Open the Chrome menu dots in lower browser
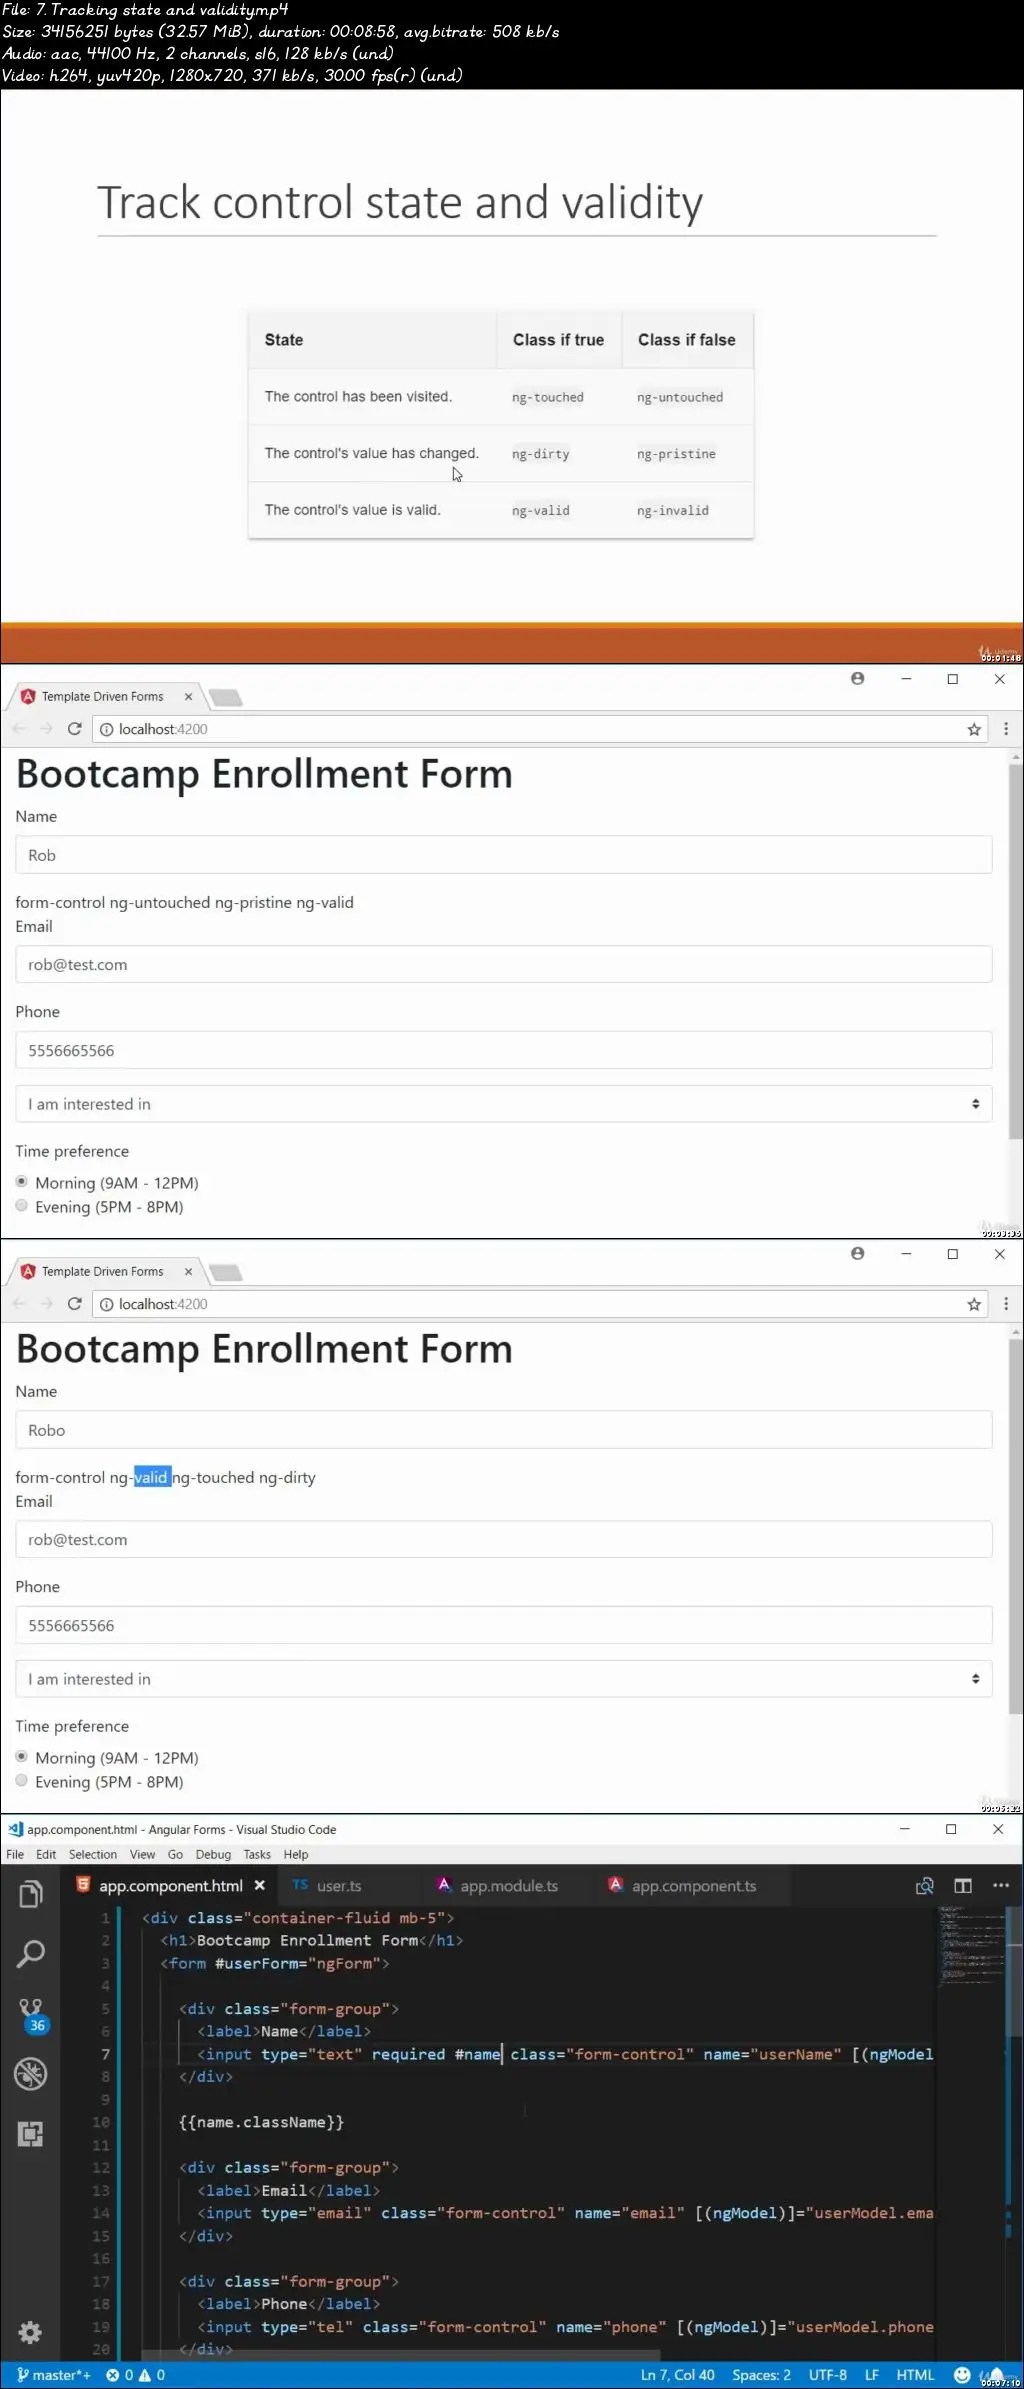 [x=1006, y=1304]
